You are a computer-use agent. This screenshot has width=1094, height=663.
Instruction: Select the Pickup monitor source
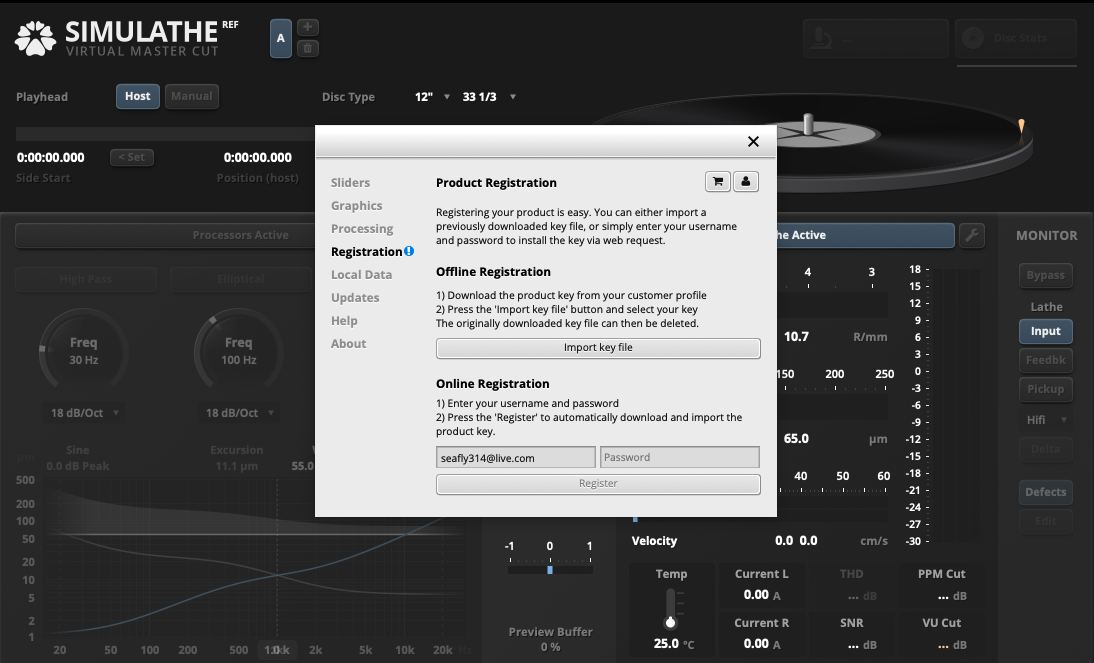(1045, 389)
